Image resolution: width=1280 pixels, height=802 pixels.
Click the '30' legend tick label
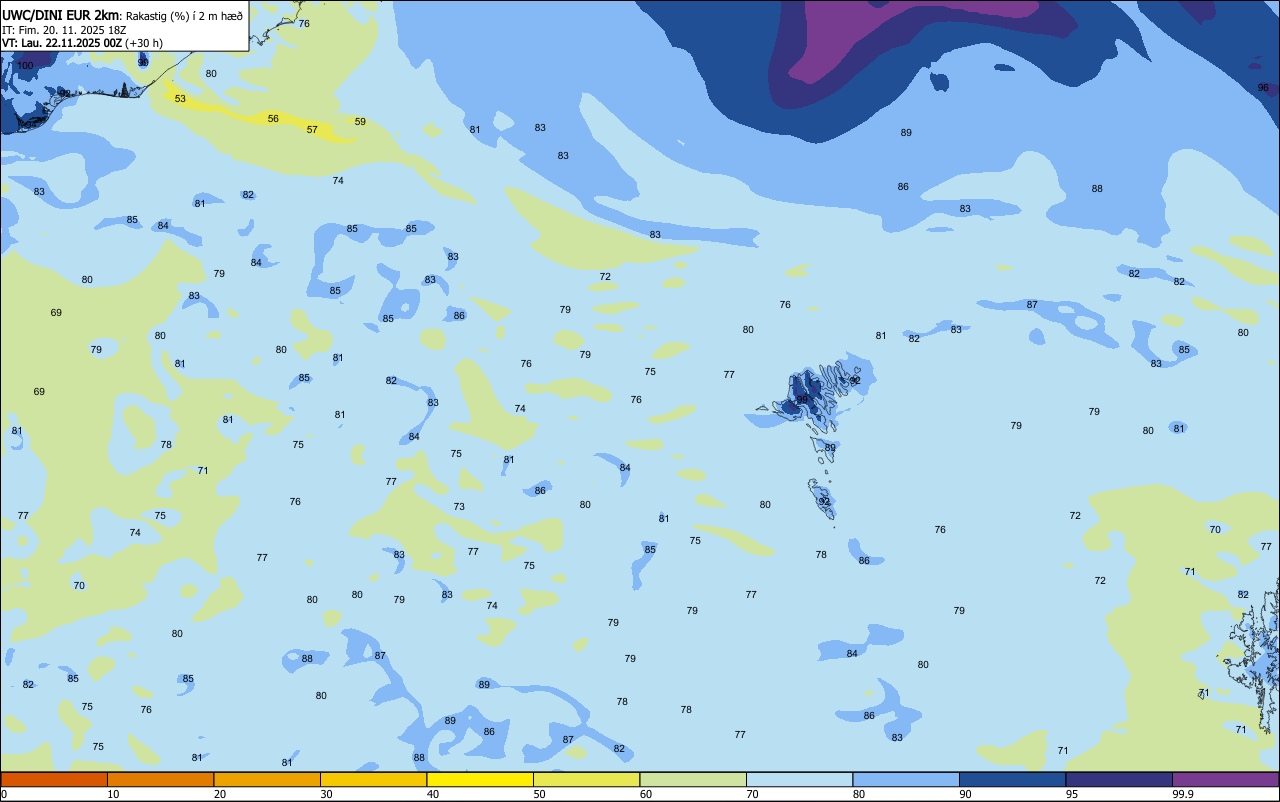[326, 794]
